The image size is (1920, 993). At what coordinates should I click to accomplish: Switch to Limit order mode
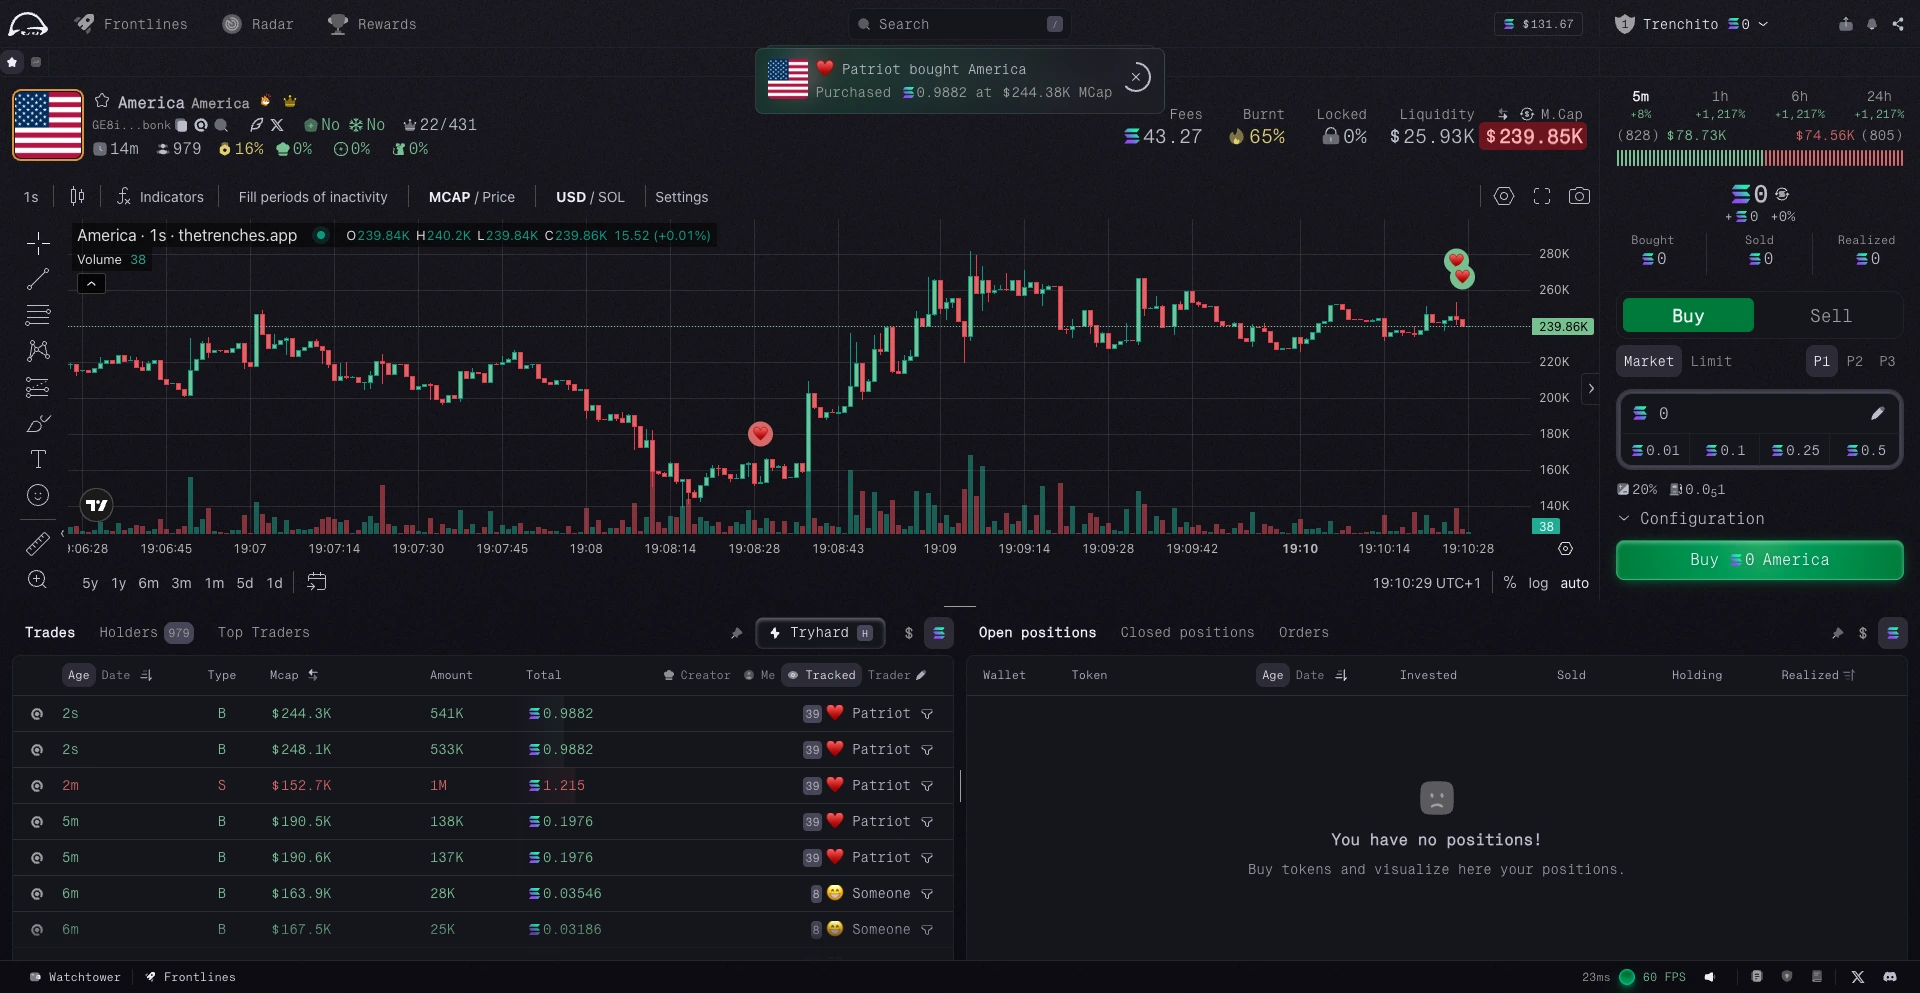click(x=1712, y=361)
